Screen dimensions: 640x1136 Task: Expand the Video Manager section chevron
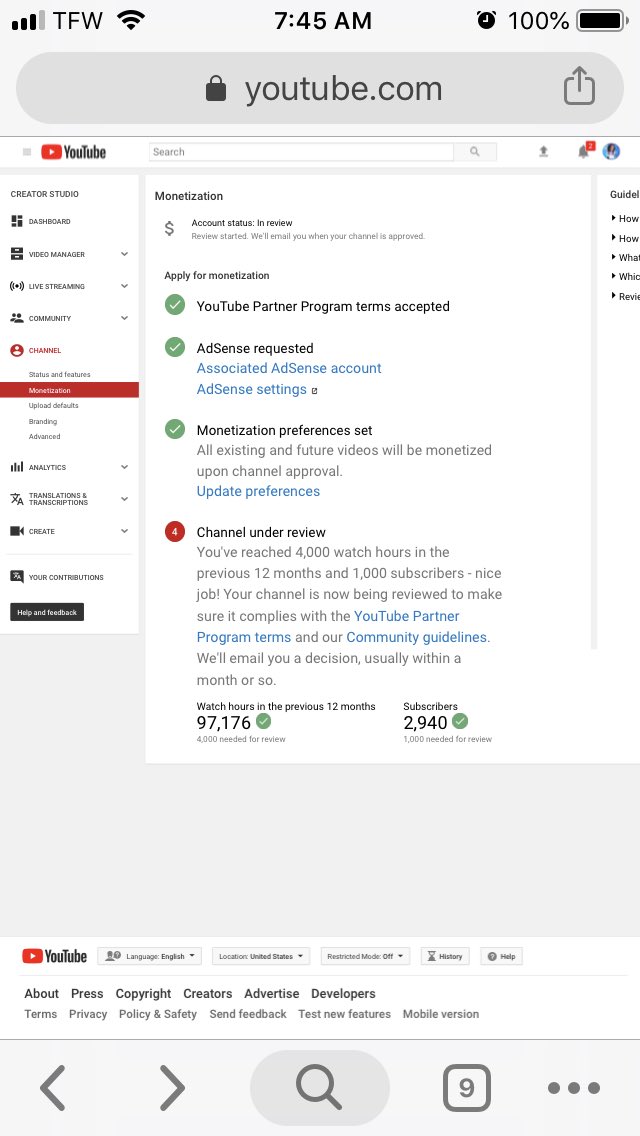click(x=125, y=254)
